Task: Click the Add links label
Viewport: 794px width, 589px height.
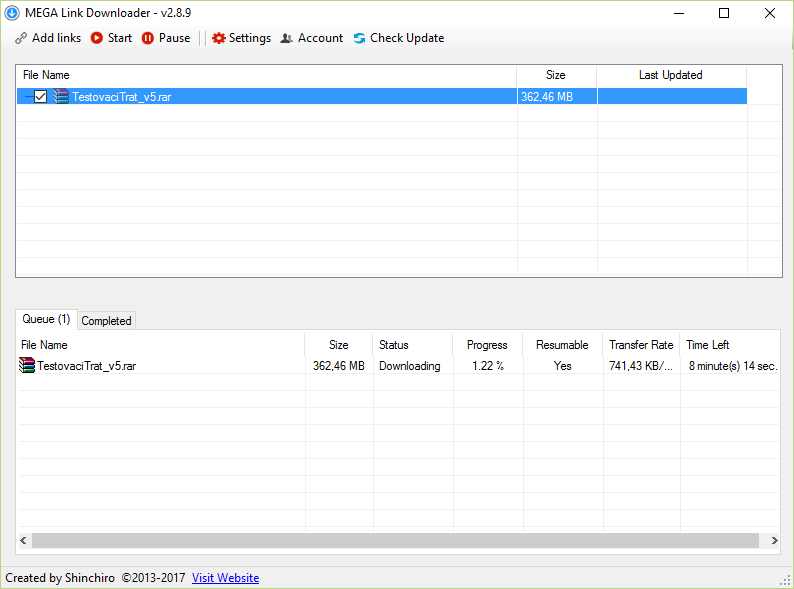Action: coord(56,38)
